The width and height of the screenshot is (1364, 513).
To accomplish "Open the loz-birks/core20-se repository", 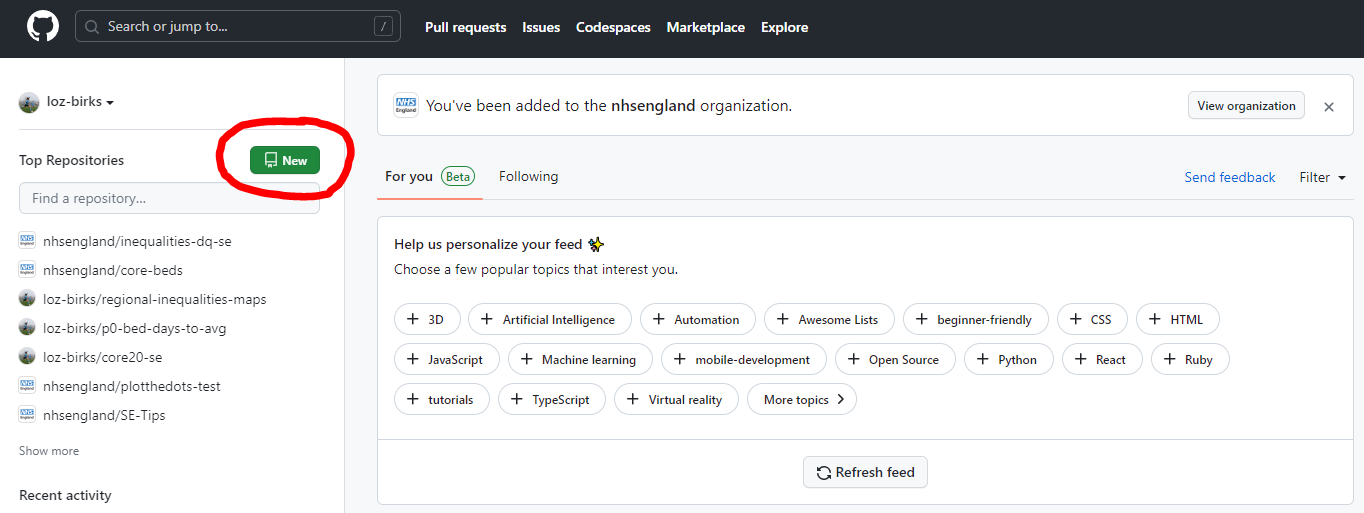I will (x=102, y=357).
